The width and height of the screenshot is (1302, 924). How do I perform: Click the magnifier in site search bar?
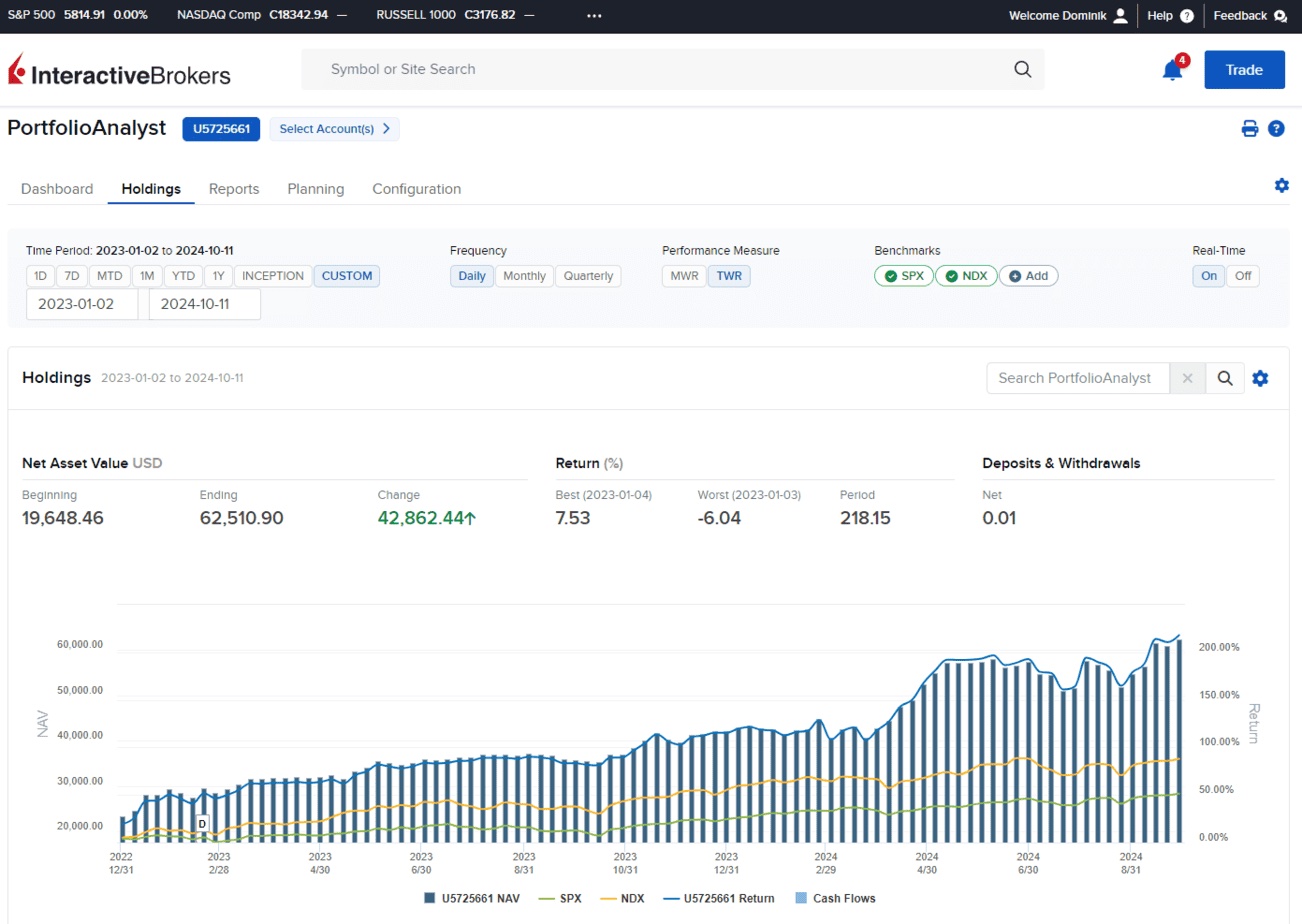(1022, 69)
